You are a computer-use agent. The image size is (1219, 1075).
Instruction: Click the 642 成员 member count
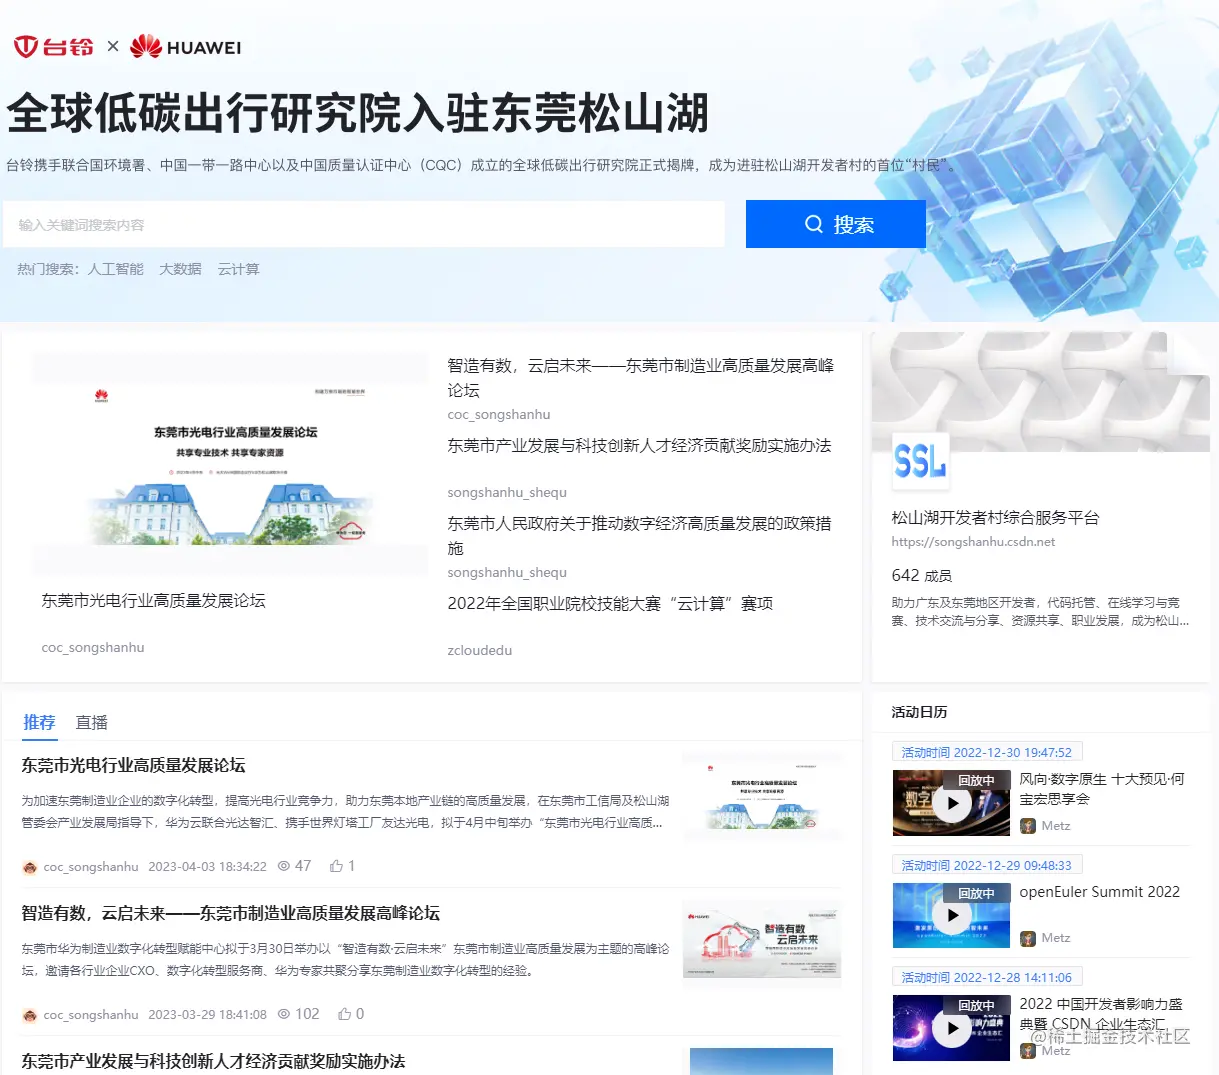(921, 576)
